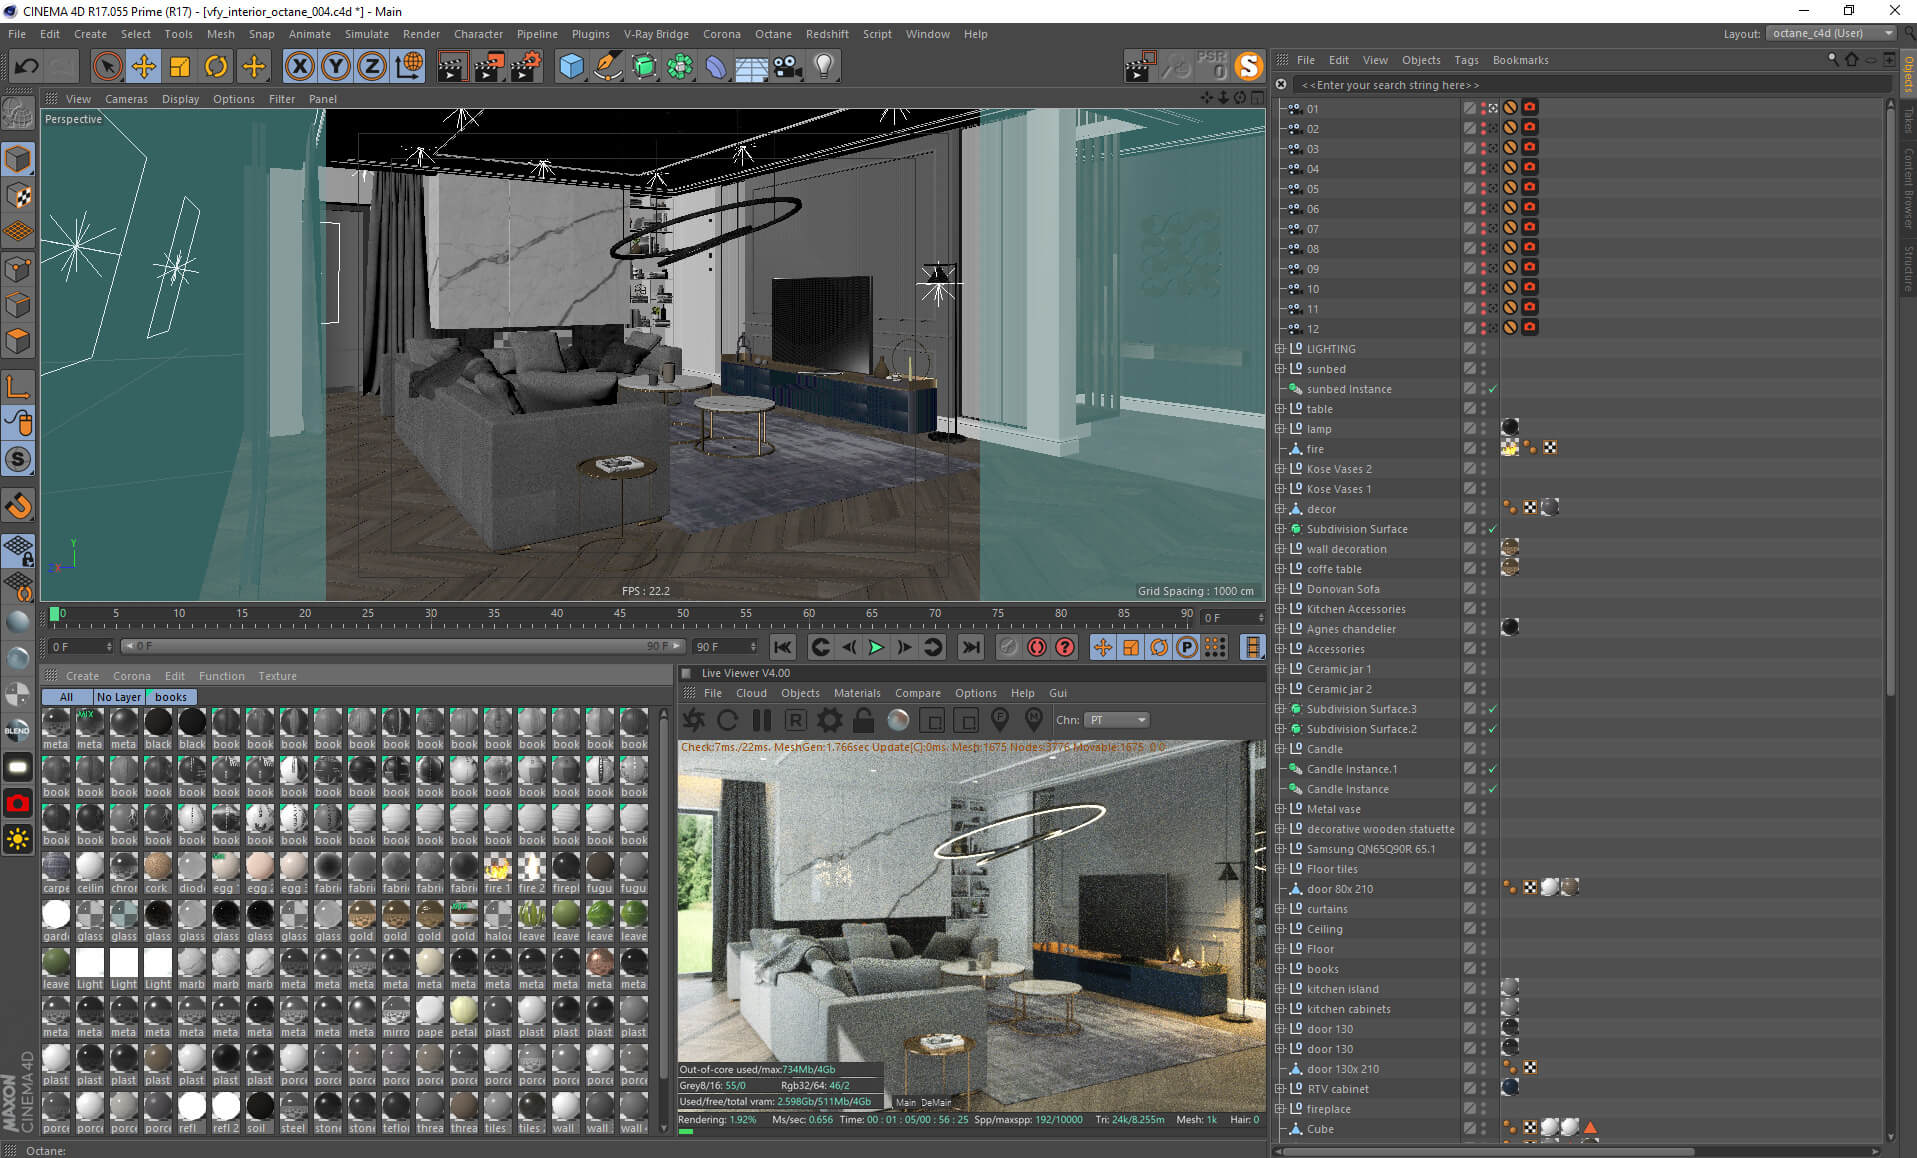
Task: Expand the curtains object
Action: (x=1280, y=909)
